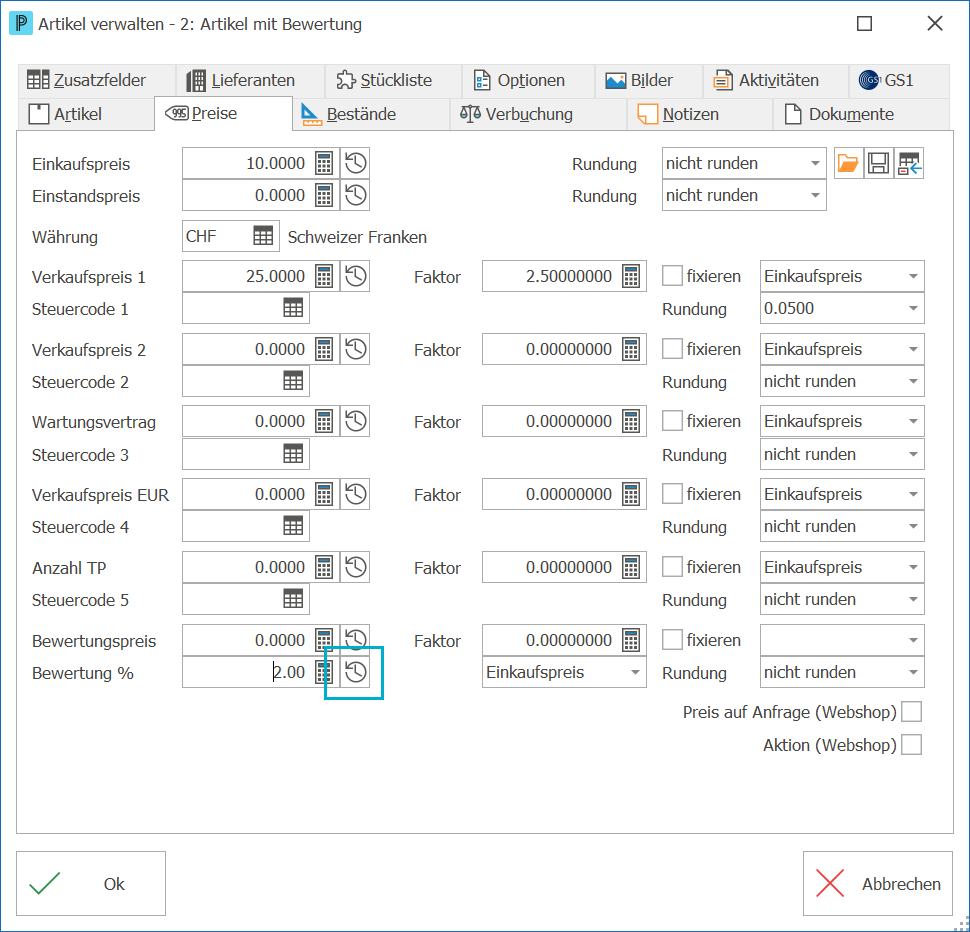Tick fixieren checkbox for Wartungsvertrag
The width and height of the screenshot is (970, 932).
point(672,421)
